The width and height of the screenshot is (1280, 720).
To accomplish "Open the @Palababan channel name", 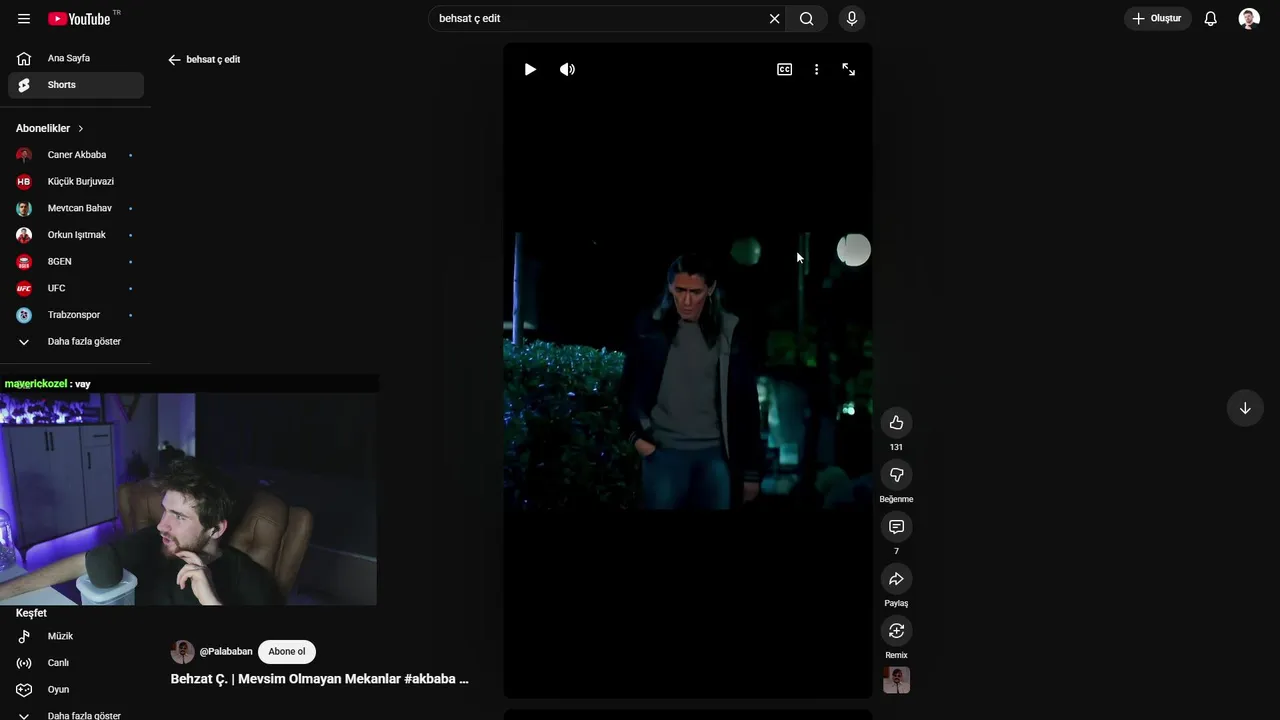I will point(226,652).
